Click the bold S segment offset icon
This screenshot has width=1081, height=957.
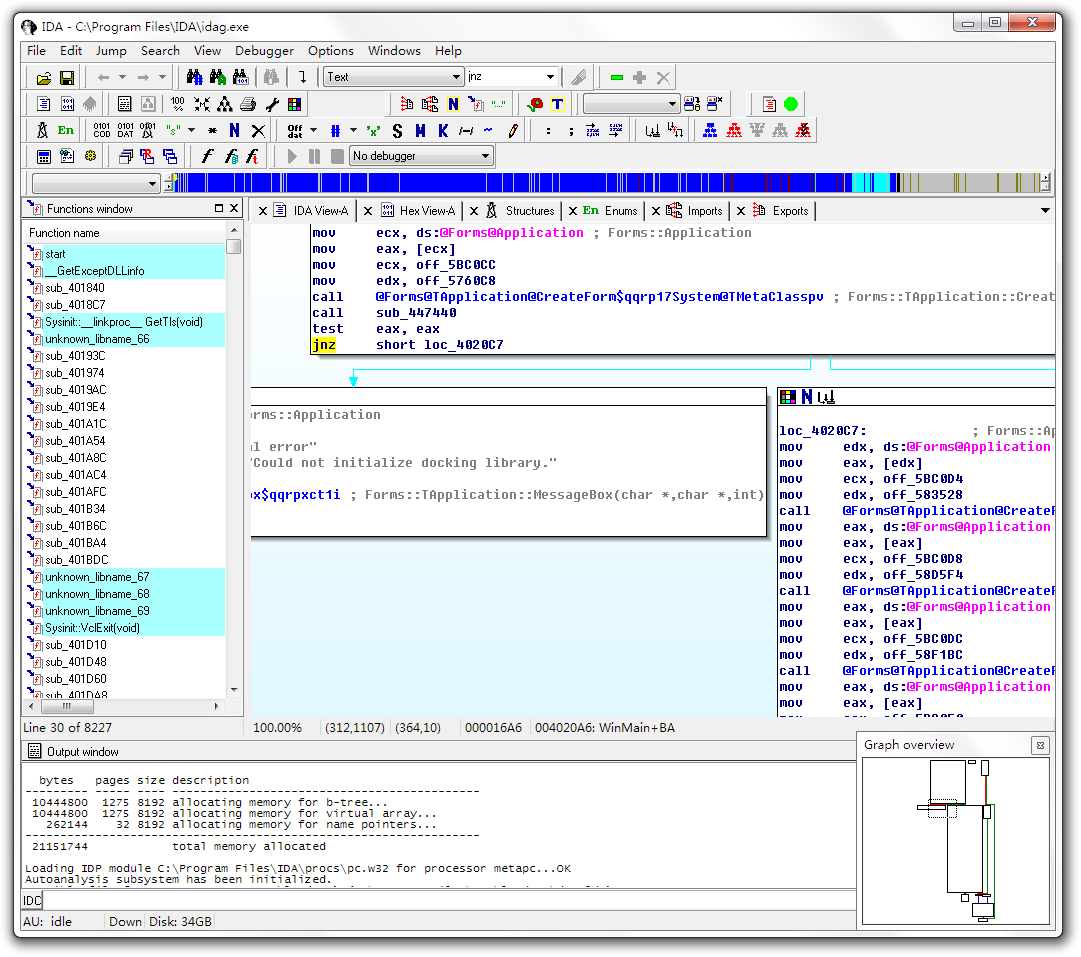pyautogui.click(x=397, y=130)
